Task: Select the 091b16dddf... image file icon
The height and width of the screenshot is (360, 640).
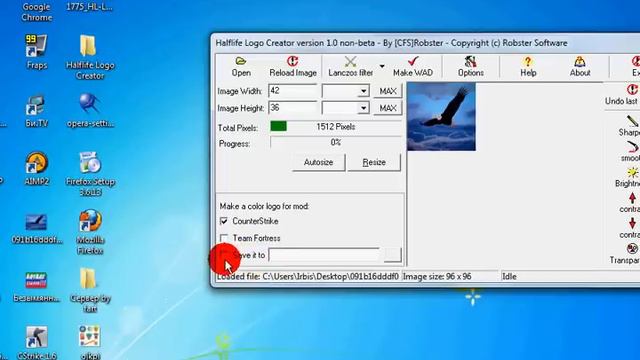Action: click(x=36, y=229)
